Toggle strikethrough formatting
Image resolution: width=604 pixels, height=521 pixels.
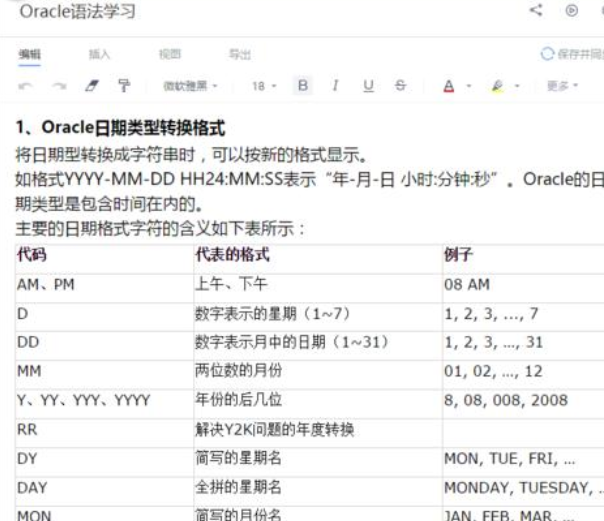click(400, 85)
